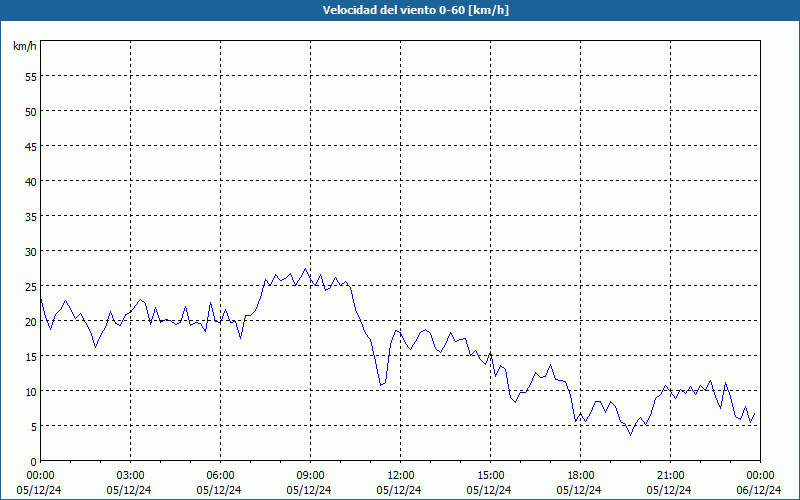Select the 20 y-axis value
Image resolution: width=800 pixels, height=500 pixels.
31,322
